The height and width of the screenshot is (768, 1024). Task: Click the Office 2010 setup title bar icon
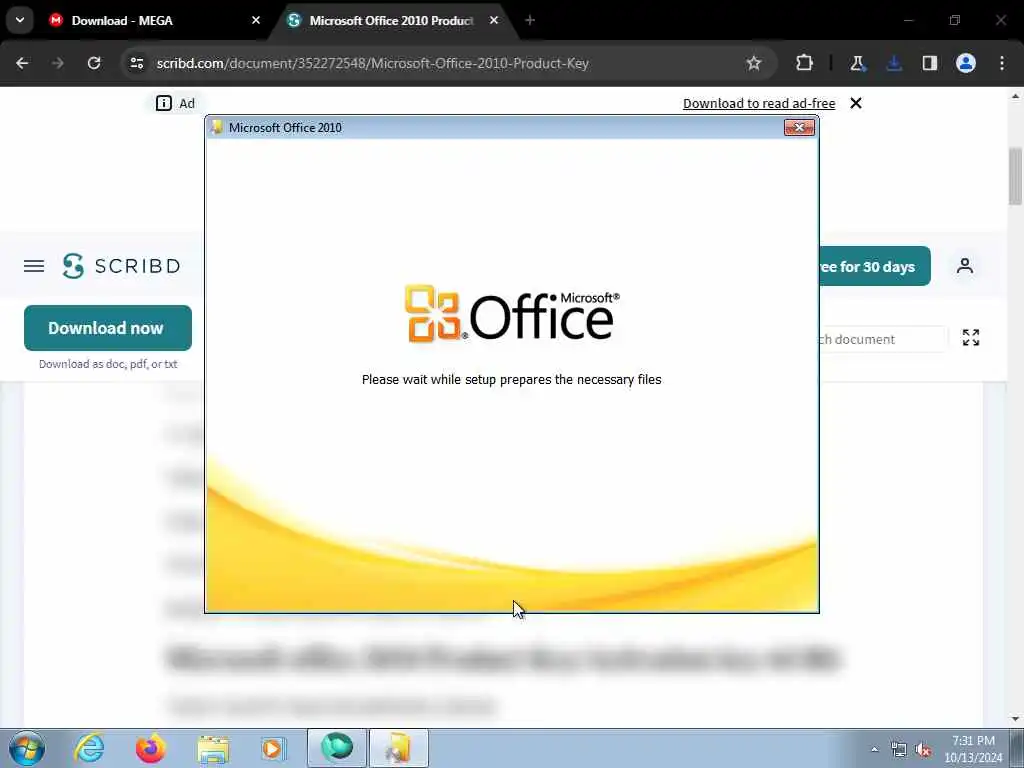click(x=216, y=127)
